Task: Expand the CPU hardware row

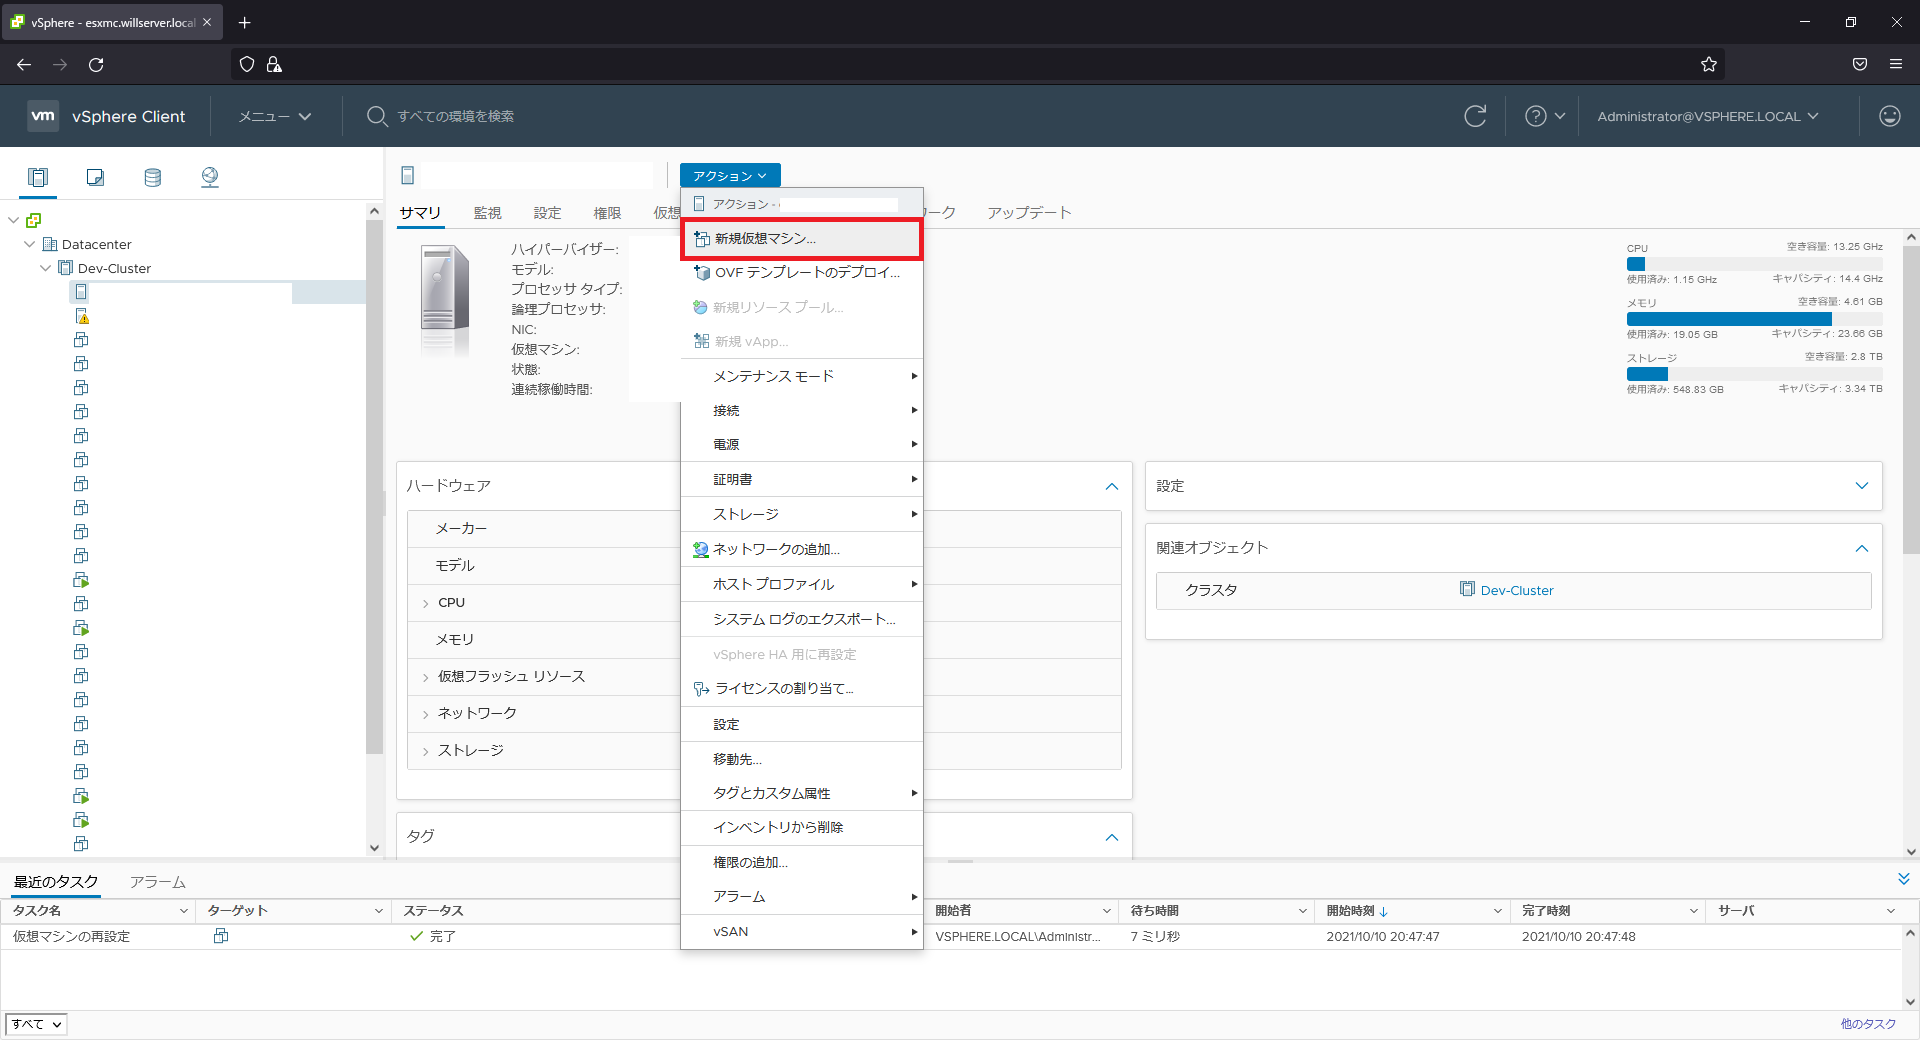Action: click(x=426, y=603)
